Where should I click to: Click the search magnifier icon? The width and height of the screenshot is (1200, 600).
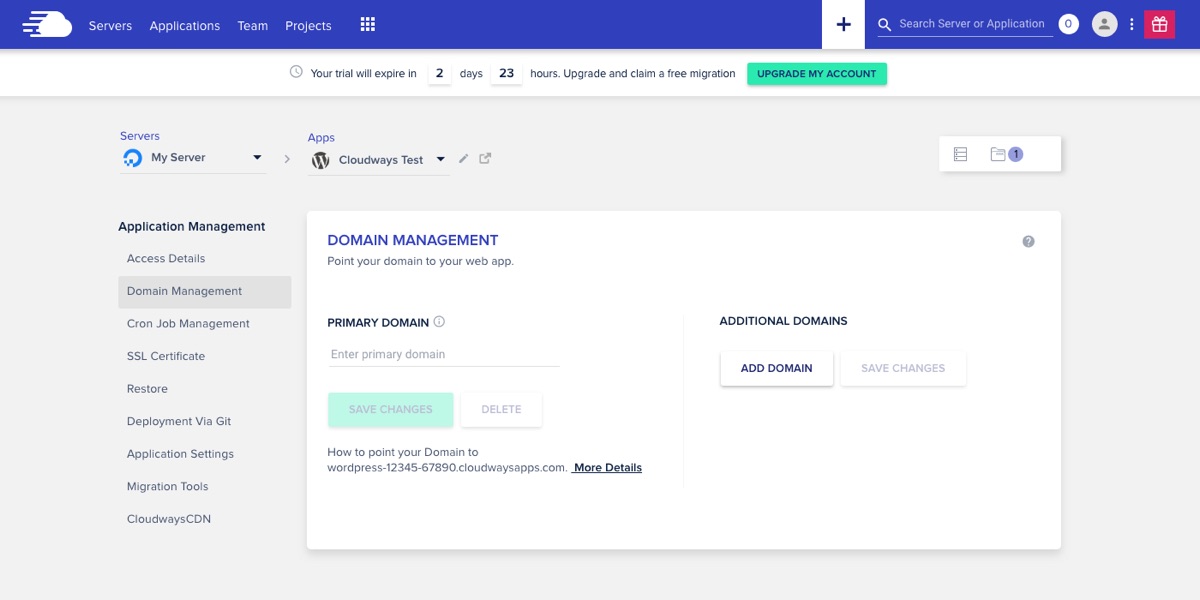pyautogui.click(x=884, y=24)
